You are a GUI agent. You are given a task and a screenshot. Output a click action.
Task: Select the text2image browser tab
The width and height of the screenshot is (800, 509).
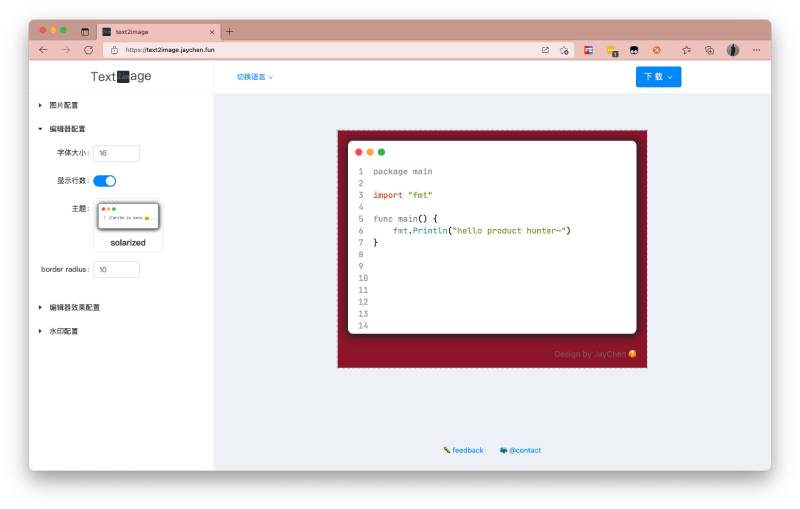click(158, 32)
